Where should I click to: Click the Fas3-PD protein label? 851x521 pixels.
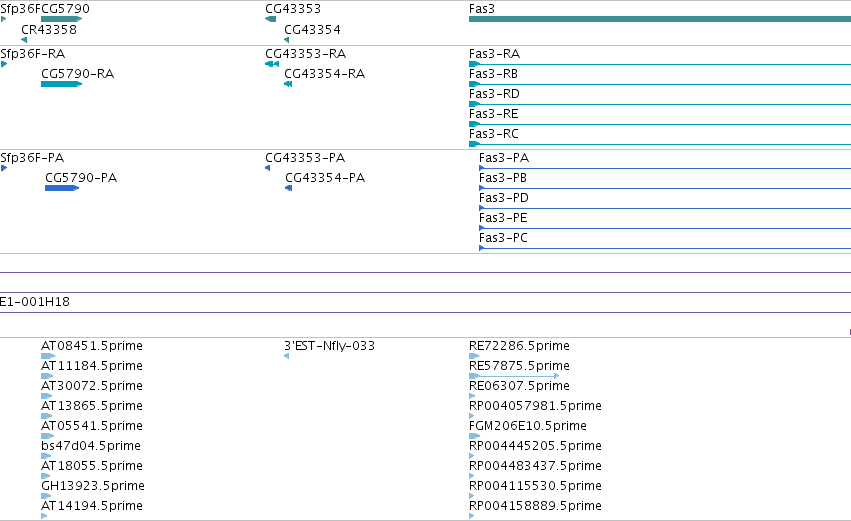(x=504, y=198)
